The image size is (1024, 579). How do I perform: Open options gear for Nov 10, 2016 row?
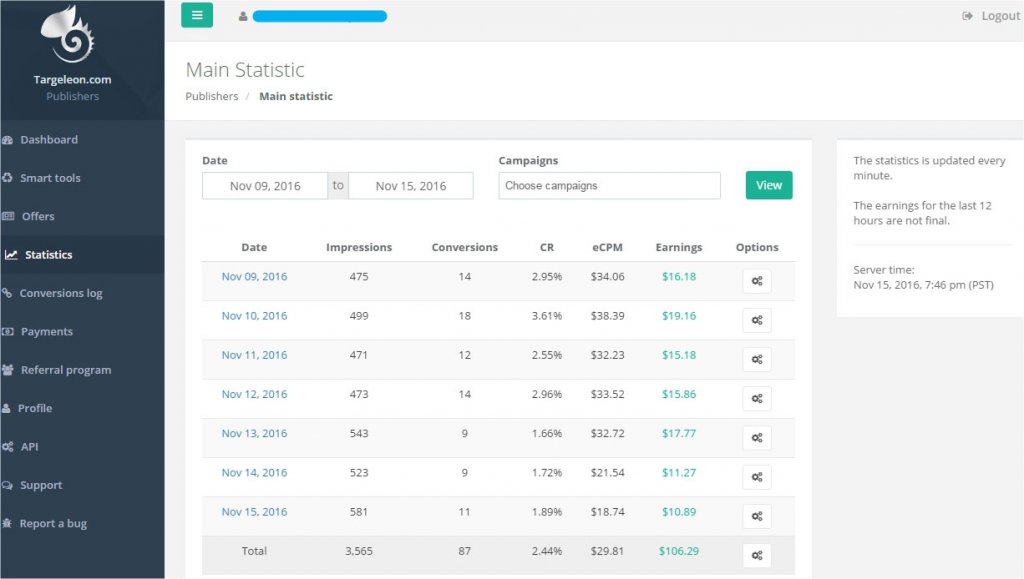(x=756, y=320)
